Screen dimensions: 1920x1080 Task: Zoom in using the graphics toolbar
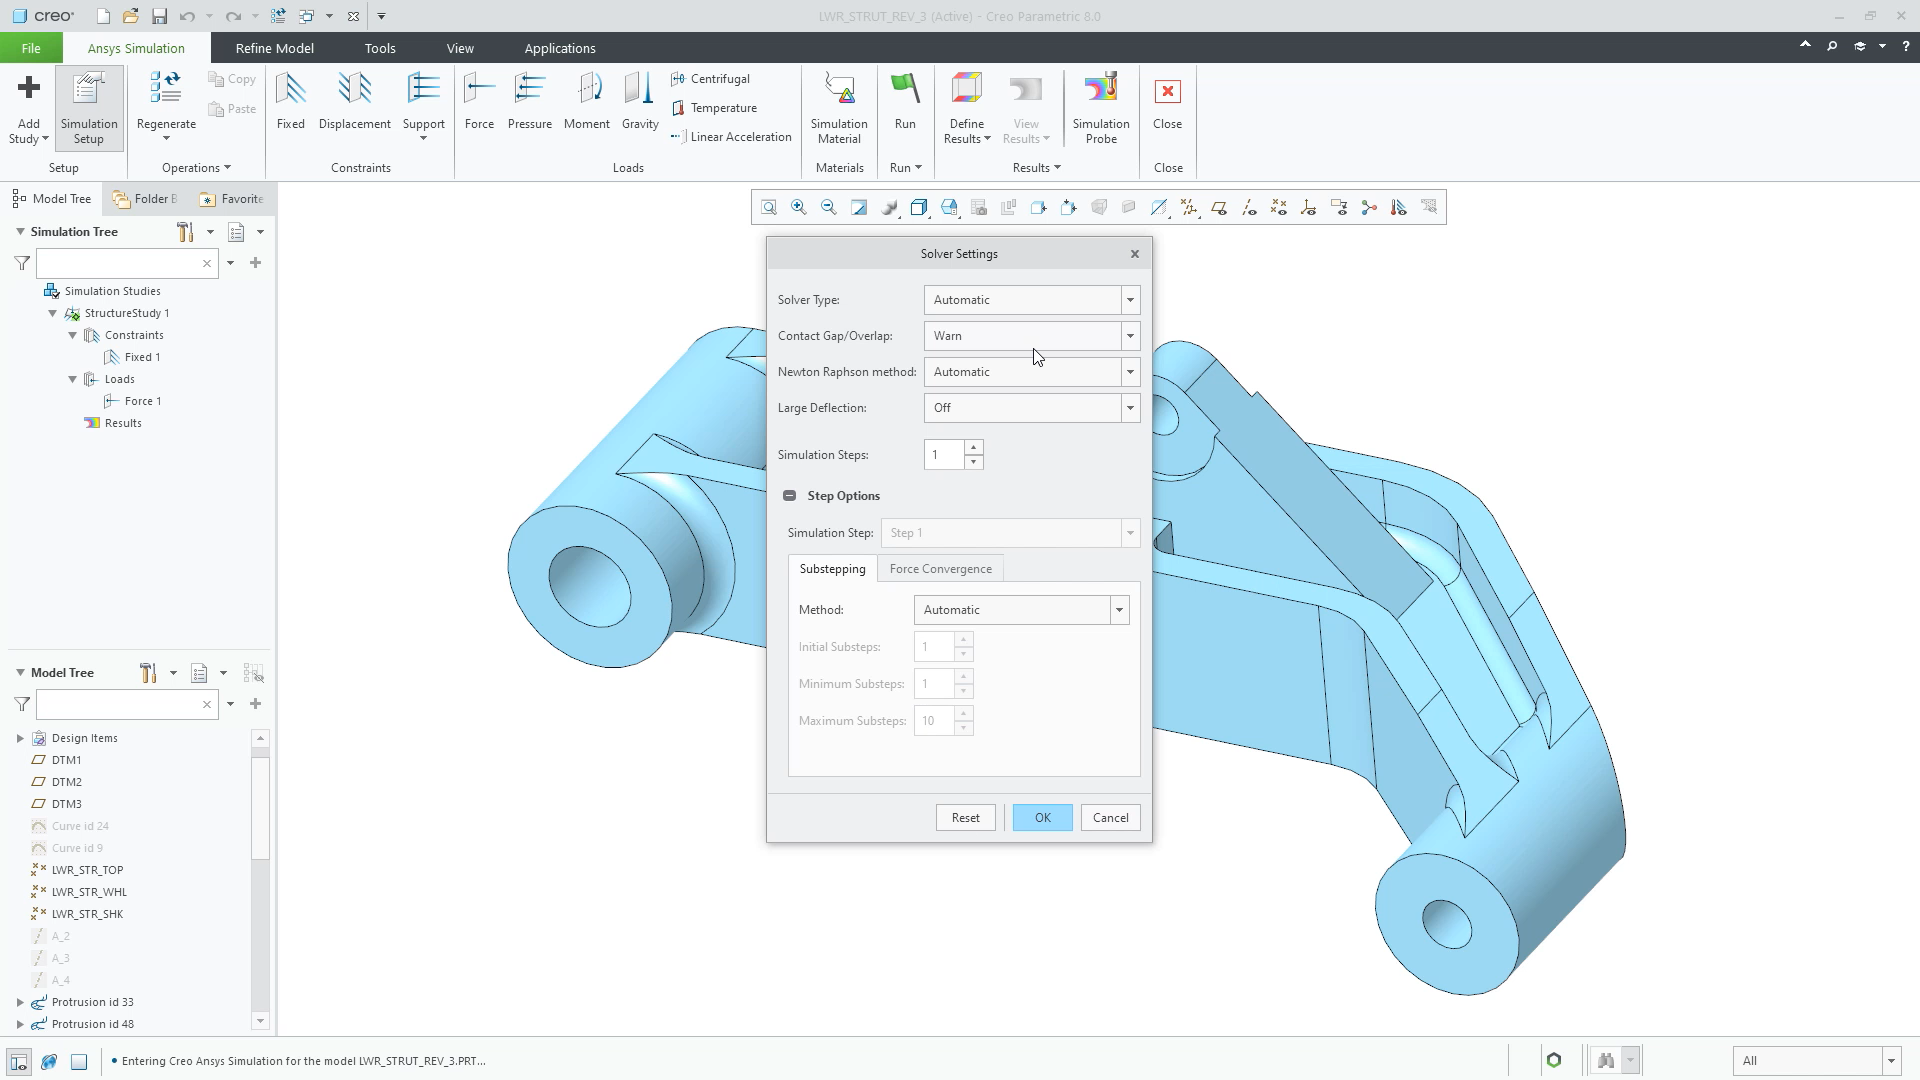(799, 208)
